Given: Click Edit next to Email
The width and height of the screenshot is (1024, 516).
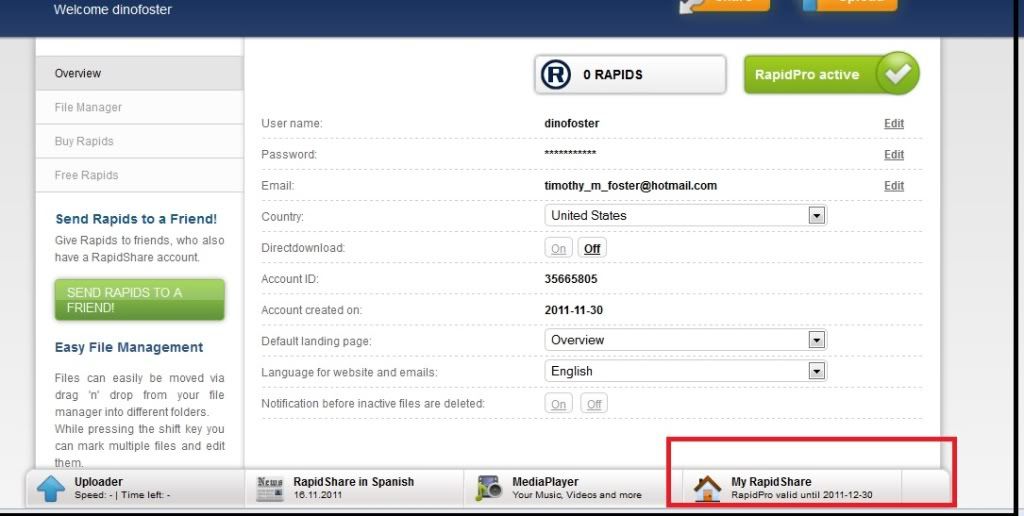Looking at the screenshot, I should point(893,186).
